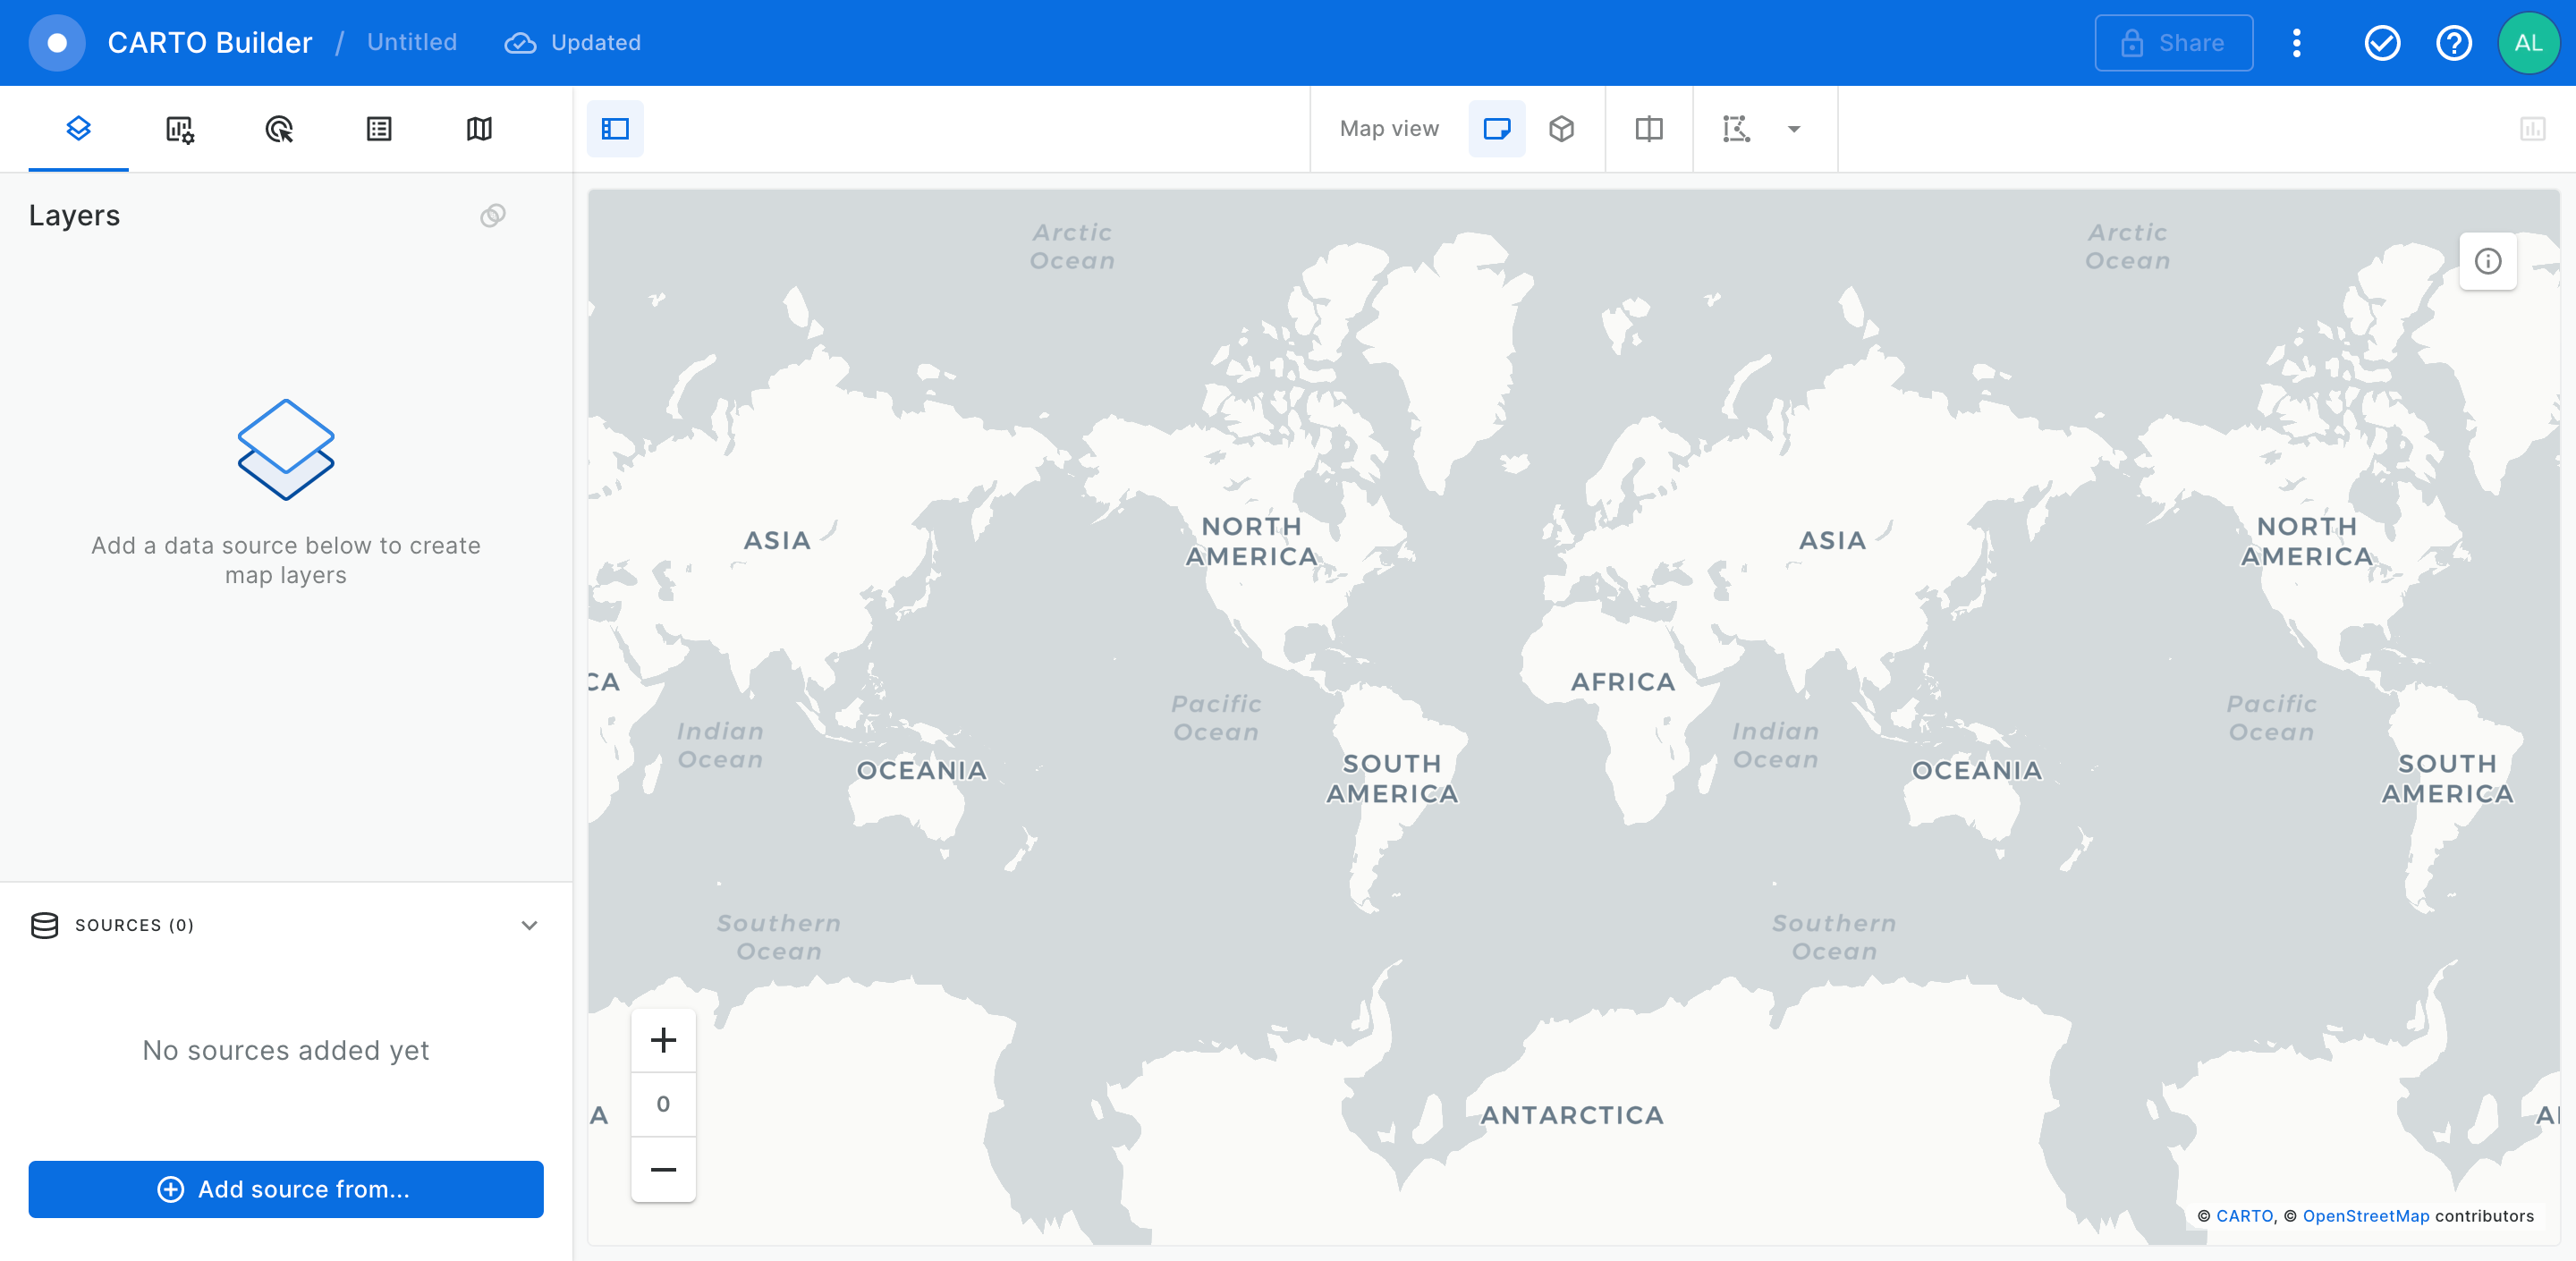
Task: Zoom in the map with plus
Action: pyautogui.click(x=663, y=1040)
